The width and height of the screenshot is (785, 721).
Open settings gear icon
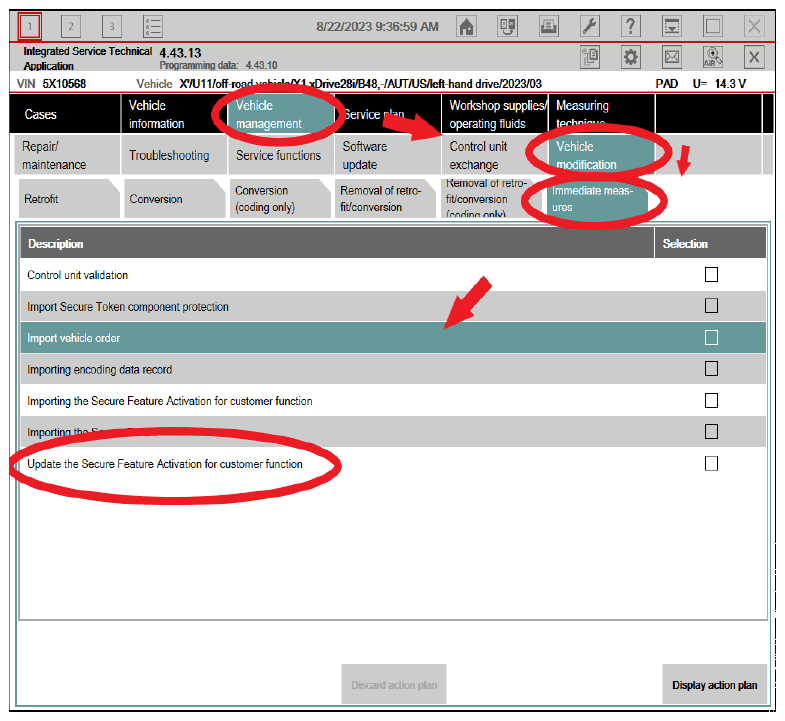(x=631, y=57)
